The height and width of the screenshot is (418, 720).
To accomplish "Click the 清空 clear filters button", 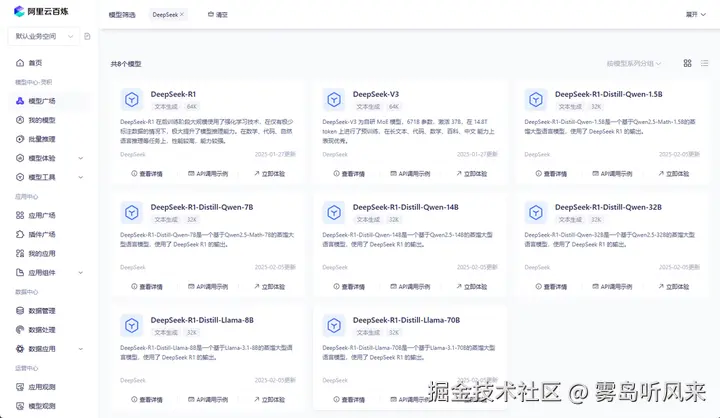I will pyautogui.click(x=218, y=15).
